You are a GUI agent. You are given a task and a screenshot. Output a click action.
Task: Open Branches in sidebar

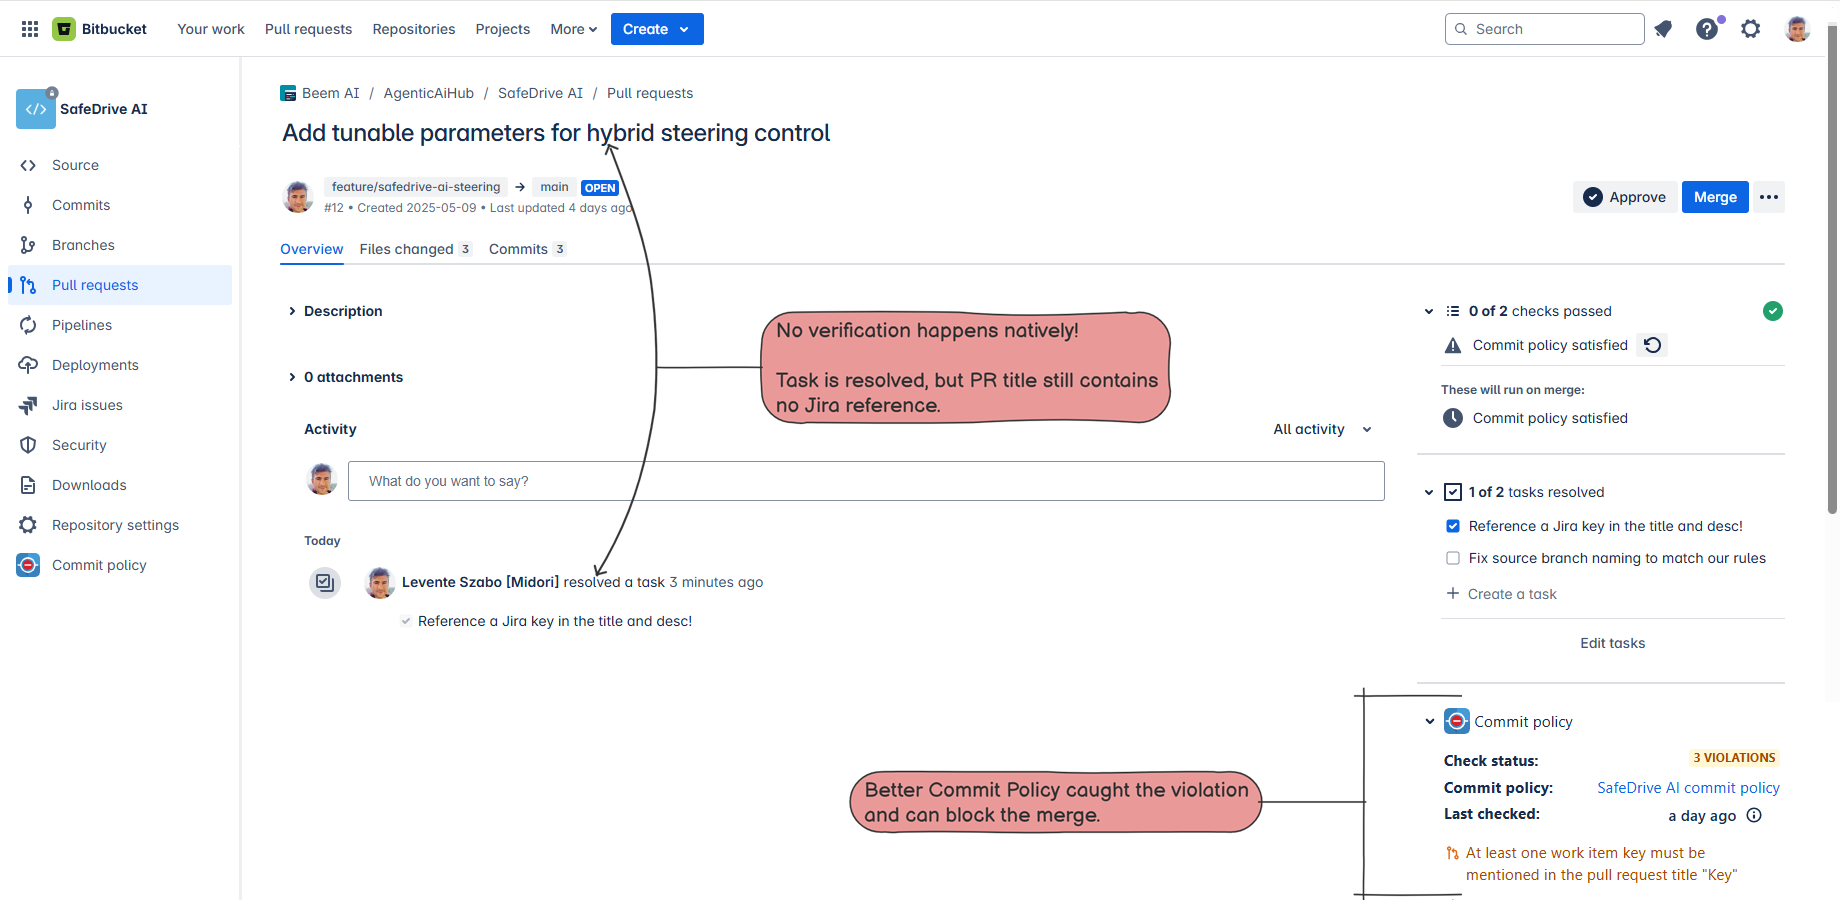click(x=120, y=245)
